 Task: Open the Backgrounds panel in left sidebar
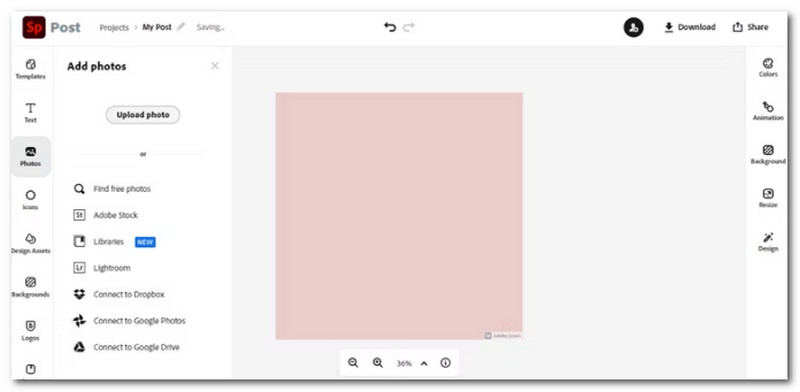(31, 287)
